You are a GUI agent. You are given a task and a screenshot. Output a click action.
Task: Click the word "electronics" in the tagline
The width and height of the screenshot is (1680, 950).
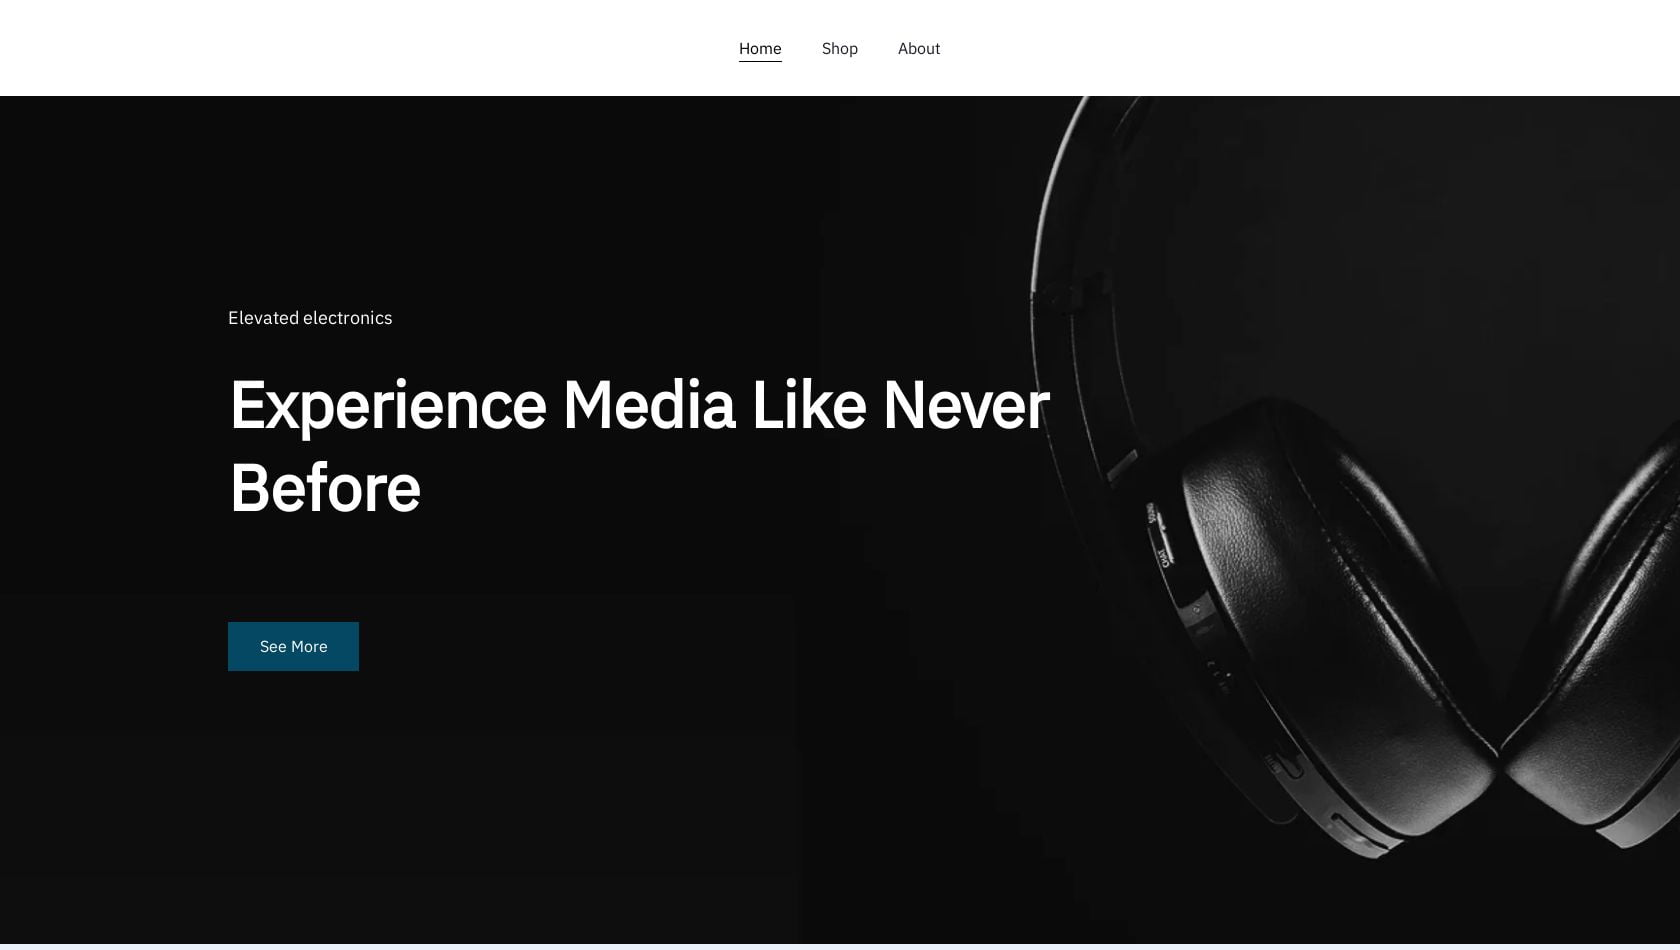pos(347,318)
